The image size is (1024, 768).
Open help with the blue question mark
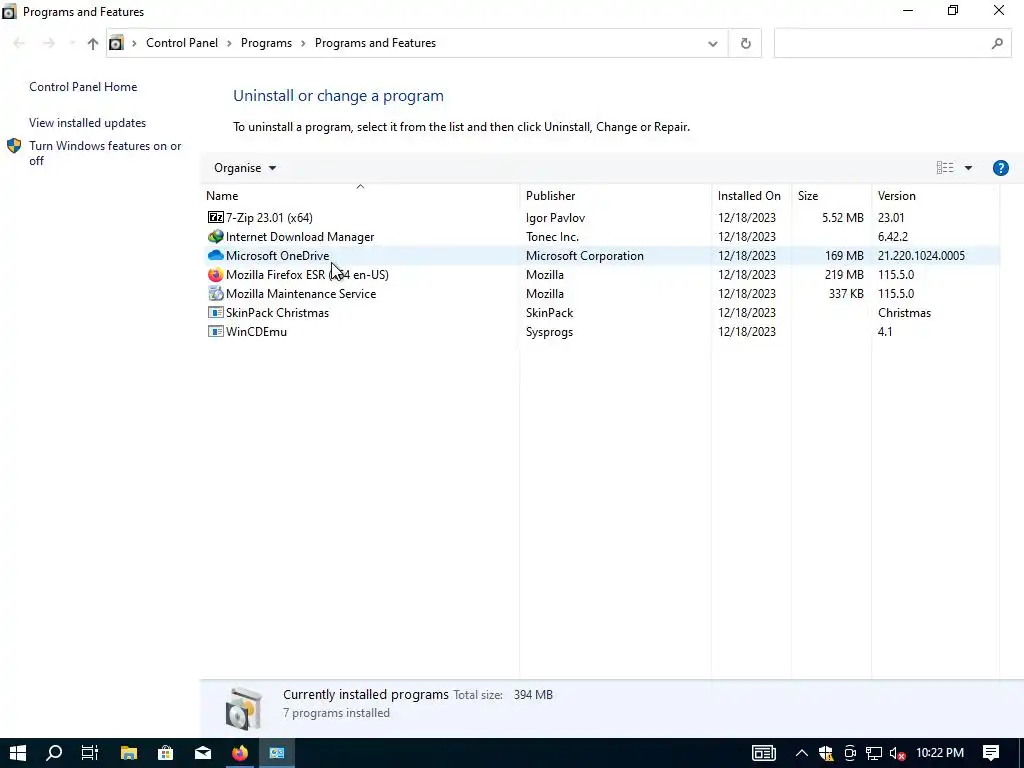point(1000,168)
